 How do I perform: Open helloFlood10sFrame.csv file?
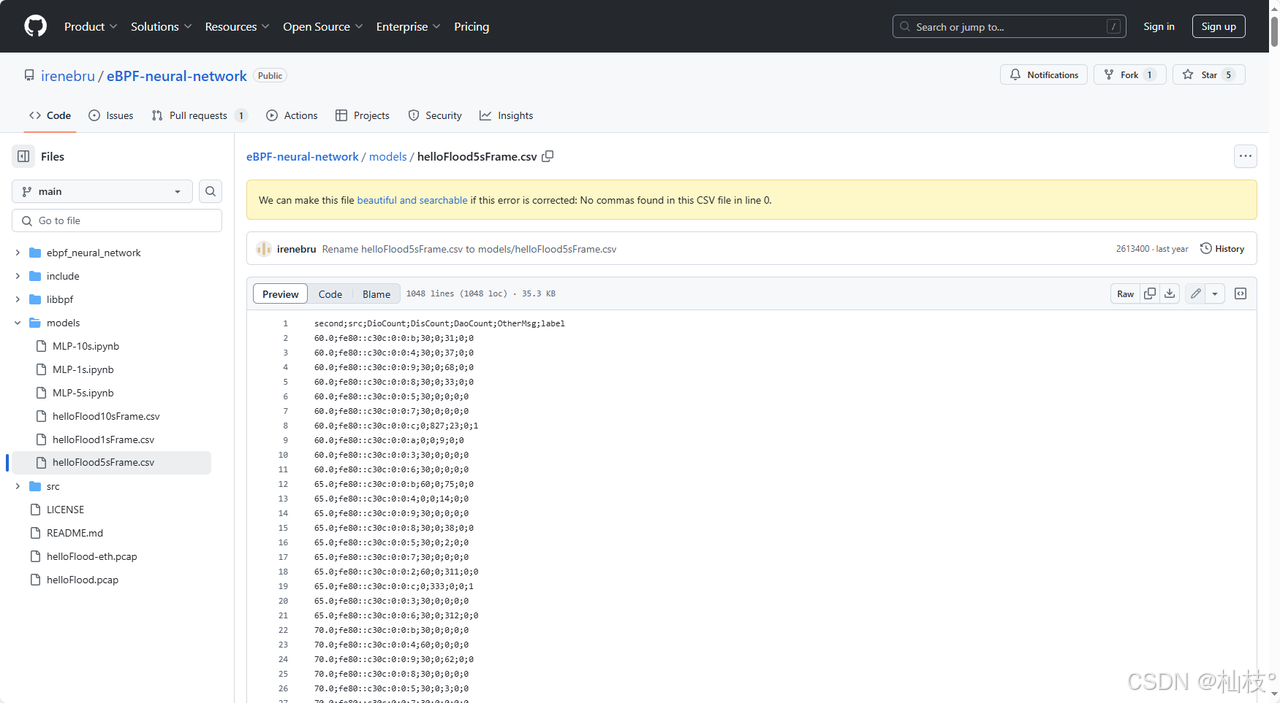pos(106,416)
